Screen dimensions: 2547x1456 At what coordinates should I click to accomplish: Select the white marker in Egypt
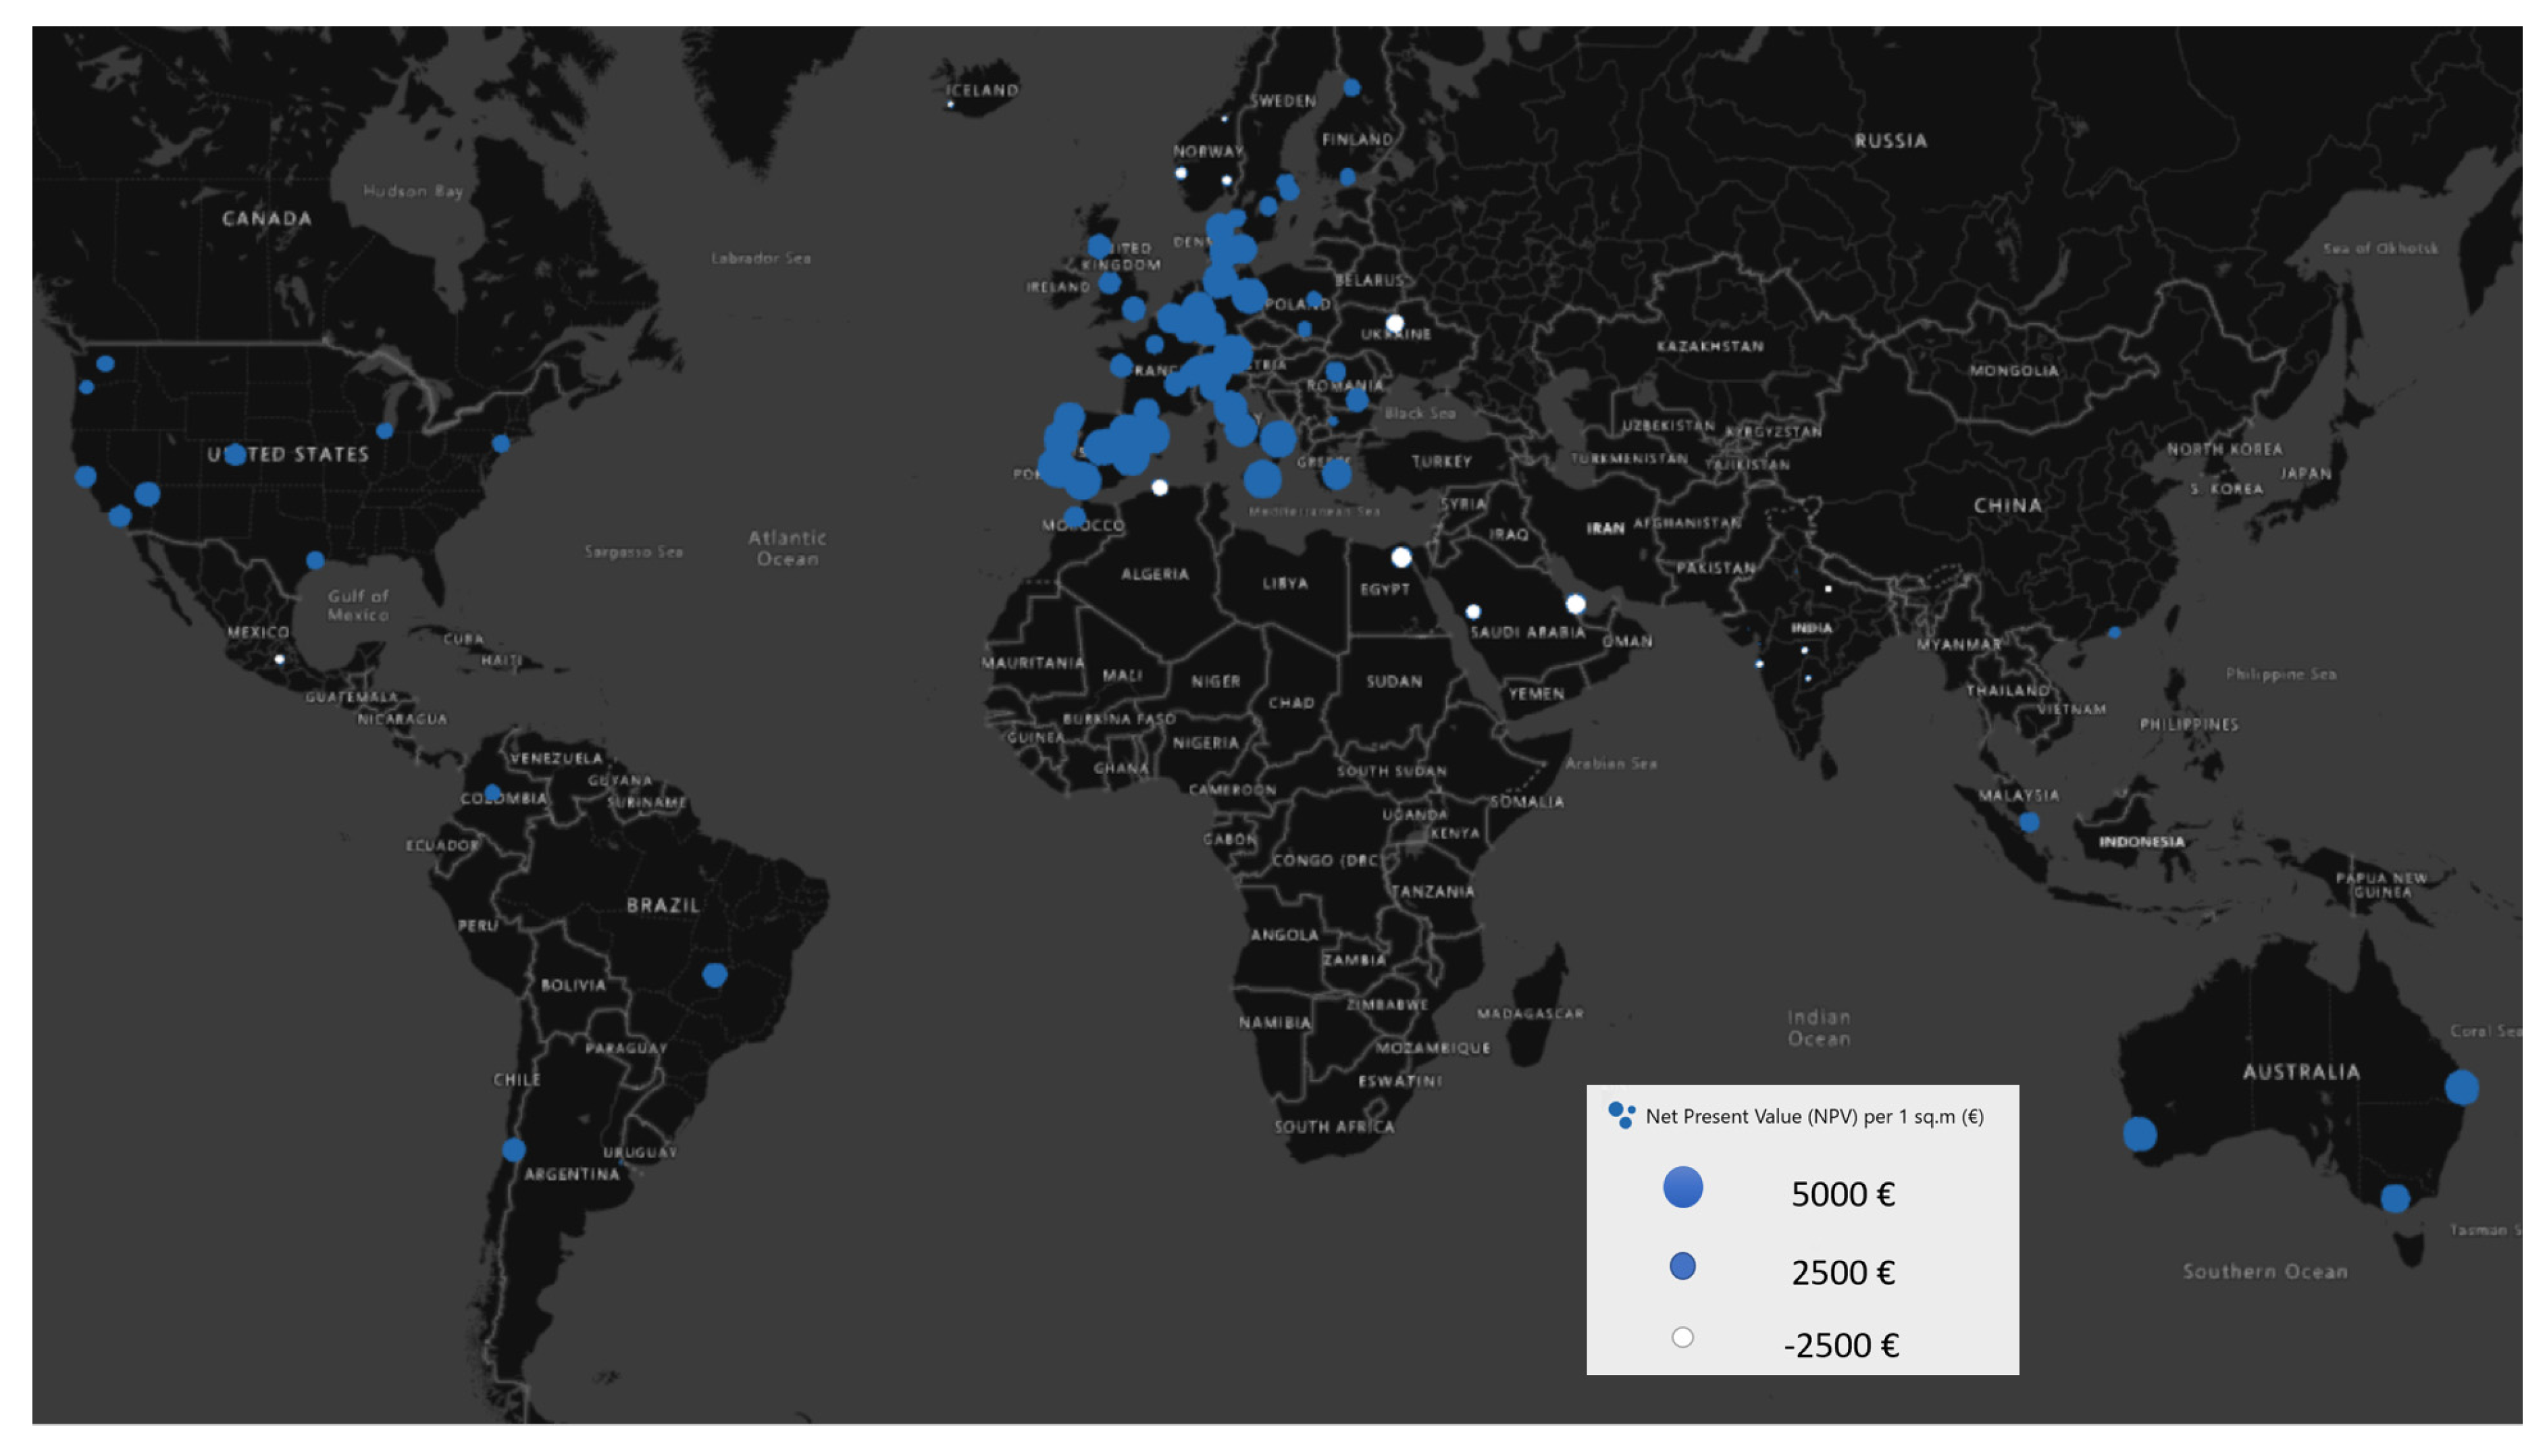coord(1401,557)
